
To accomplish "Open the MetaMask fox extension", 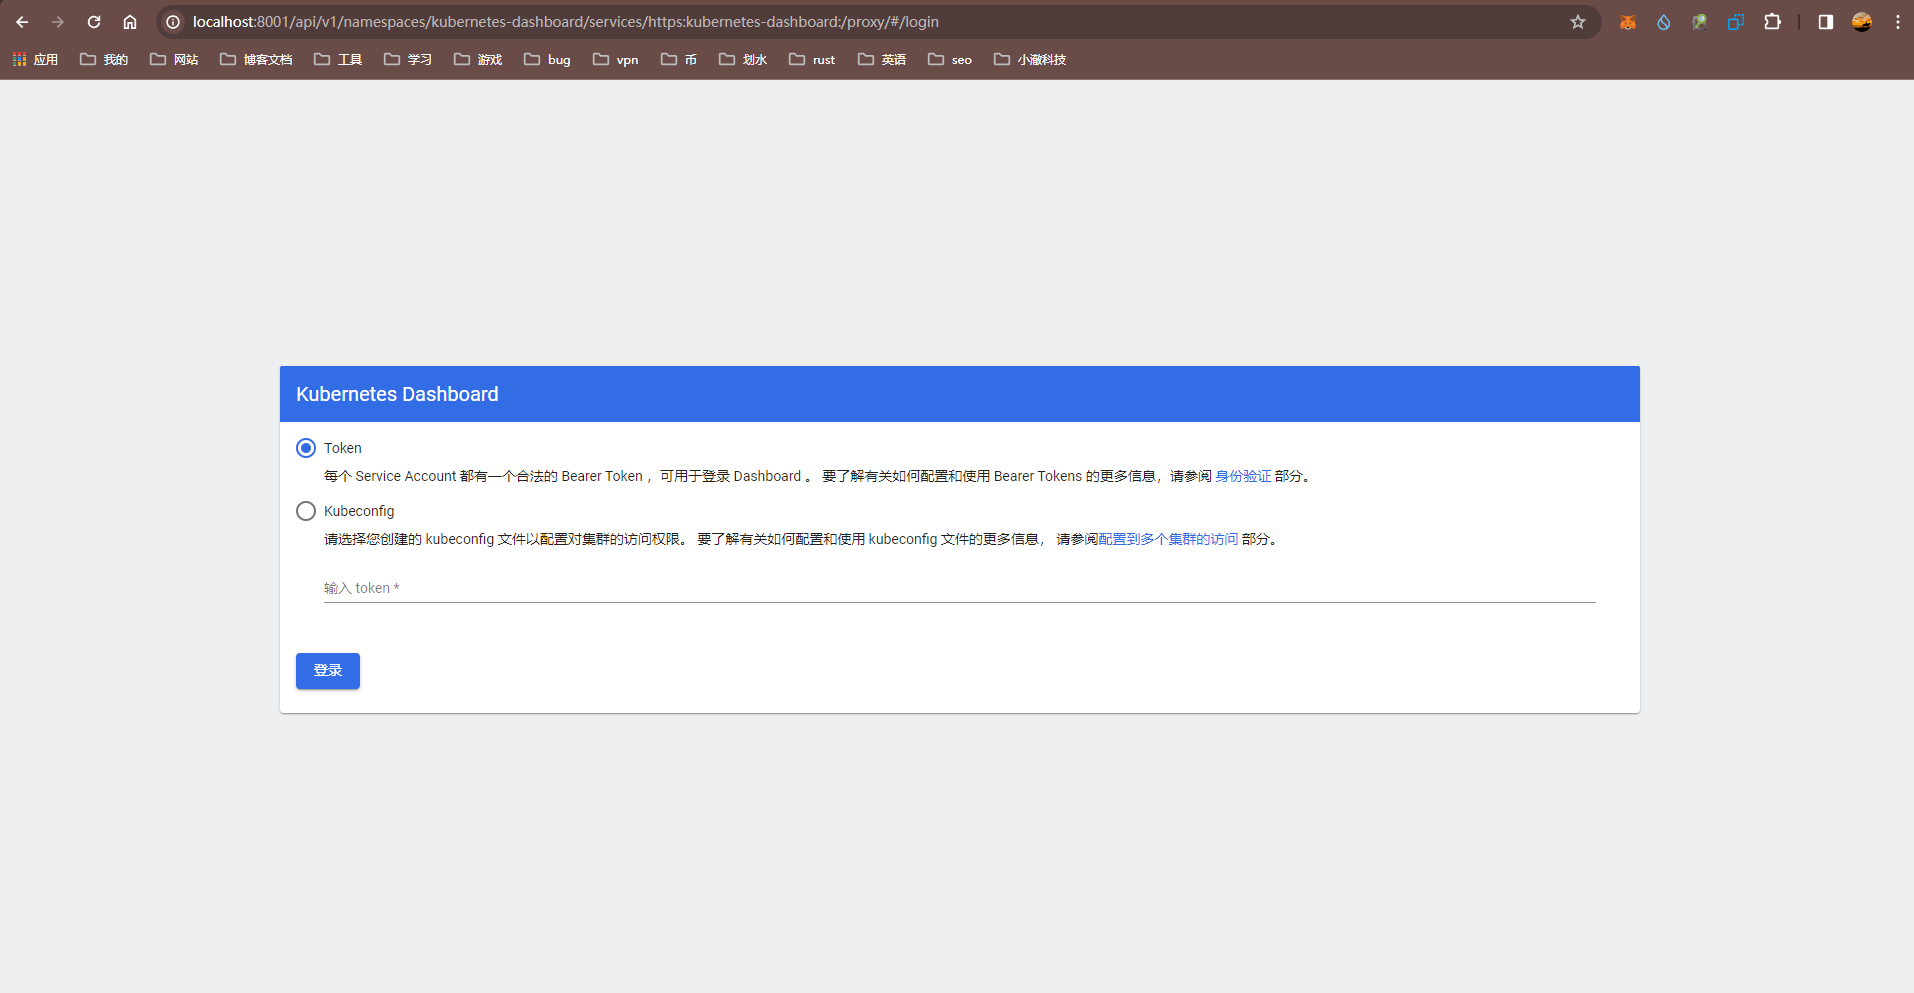I will (x=1628, y=22).
